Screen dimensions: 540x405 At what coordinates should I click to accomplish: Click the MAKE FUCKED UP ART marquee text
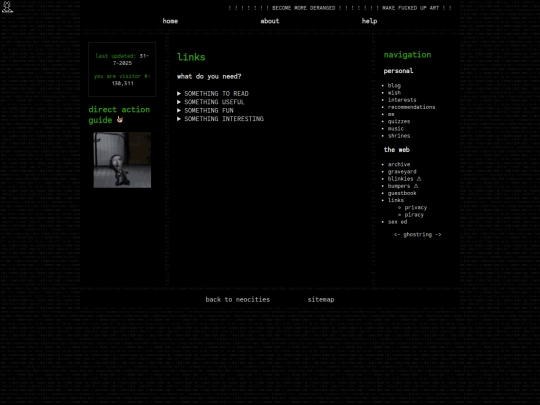point(411,8)
